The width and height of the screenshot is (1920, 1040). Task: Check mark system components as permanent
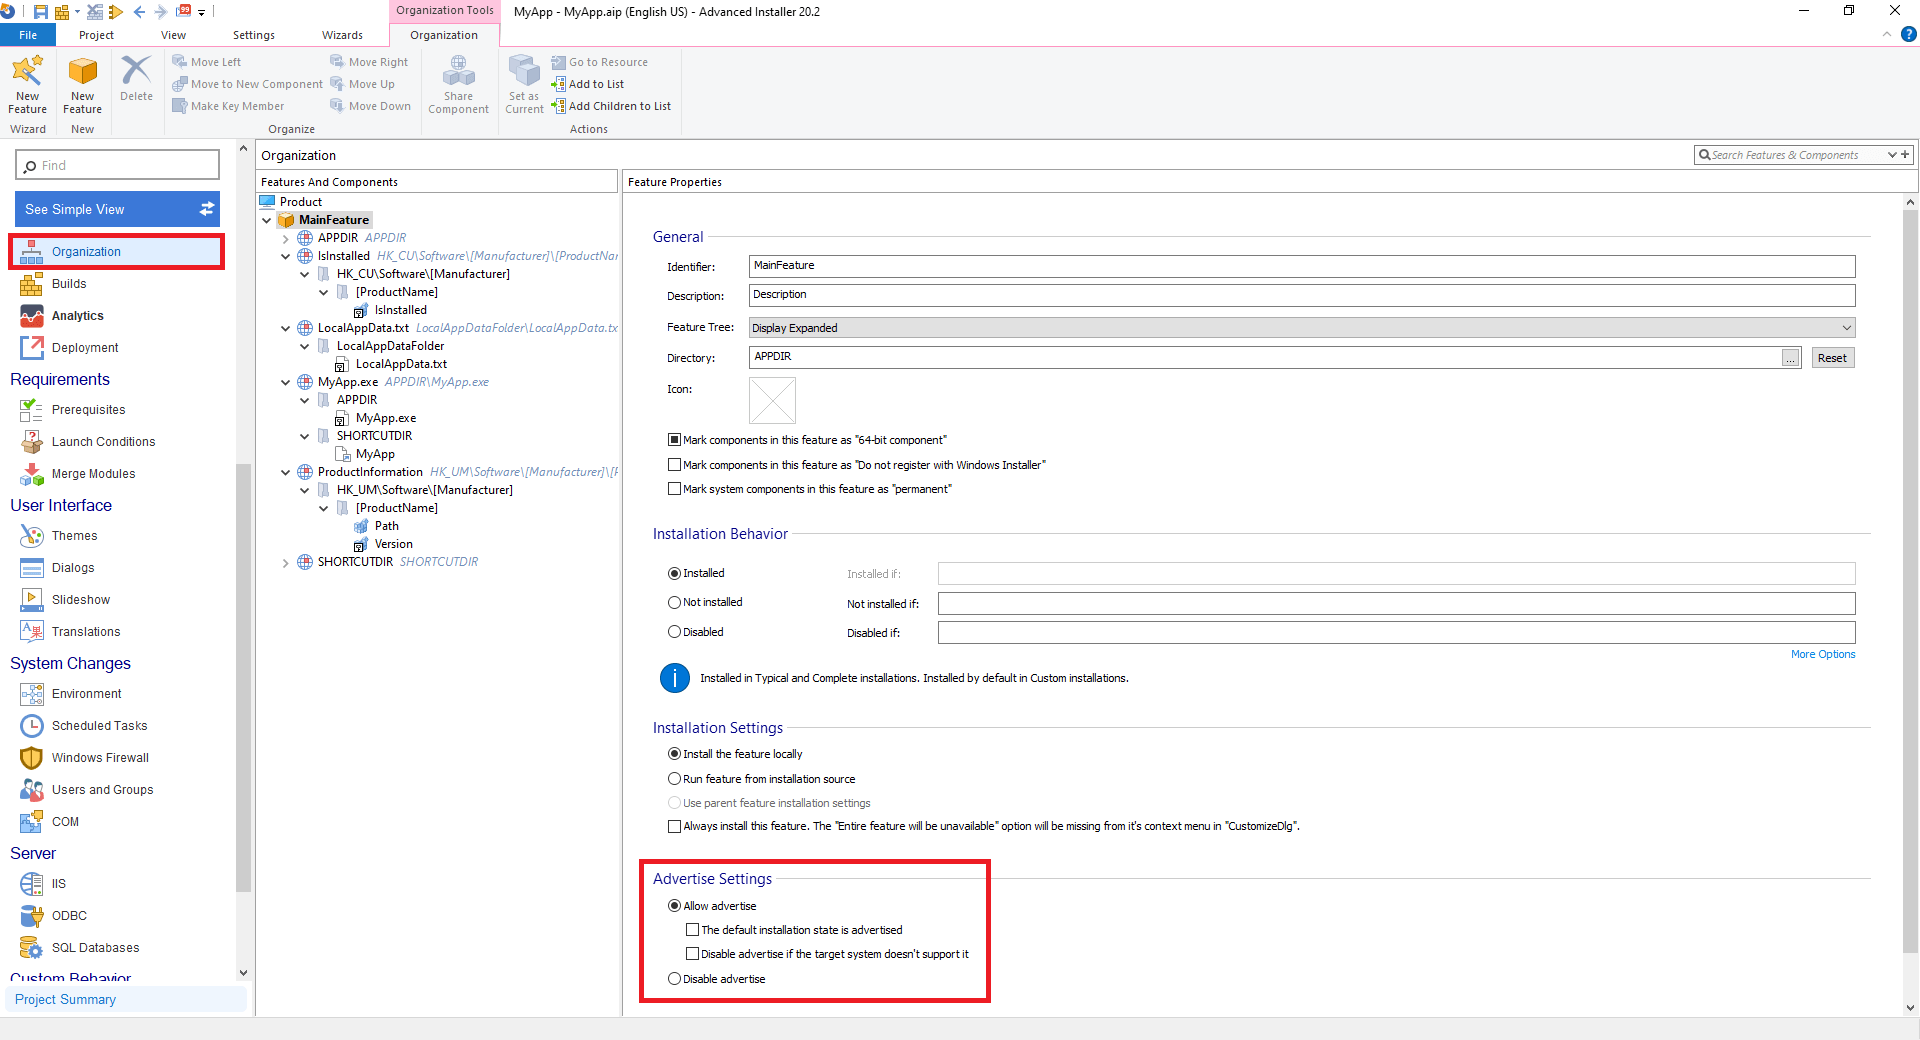point(674,489)
